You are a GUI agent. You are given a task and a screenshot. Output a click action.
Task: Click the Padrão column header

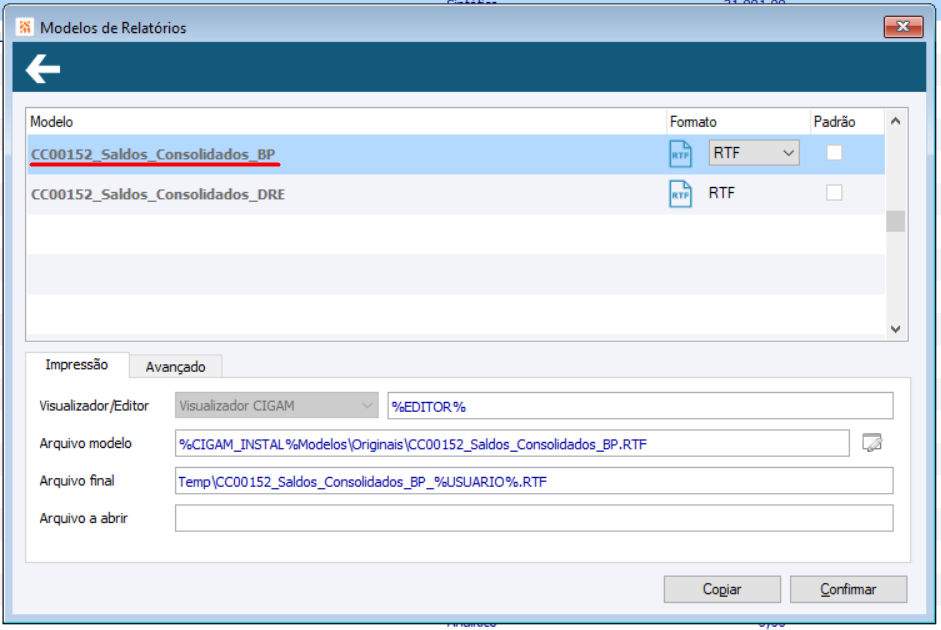click(847, 122)
